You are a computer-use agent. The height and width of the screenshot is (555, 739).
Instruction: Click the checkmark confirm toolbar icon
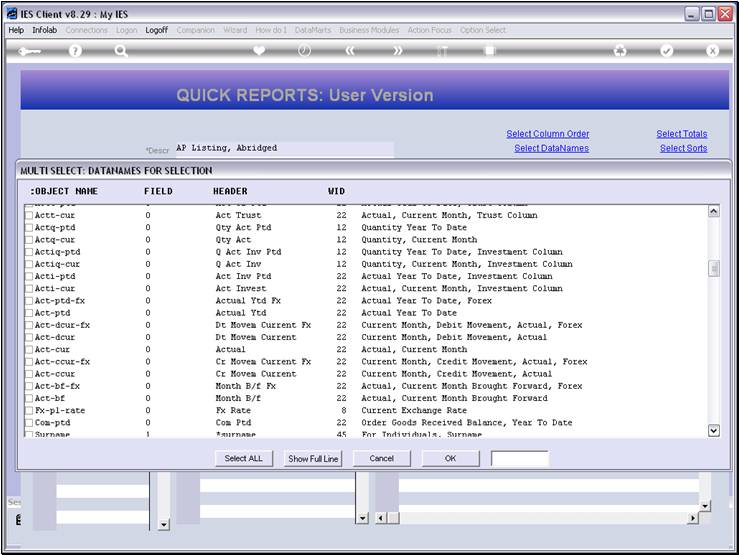tap(666, 50)
